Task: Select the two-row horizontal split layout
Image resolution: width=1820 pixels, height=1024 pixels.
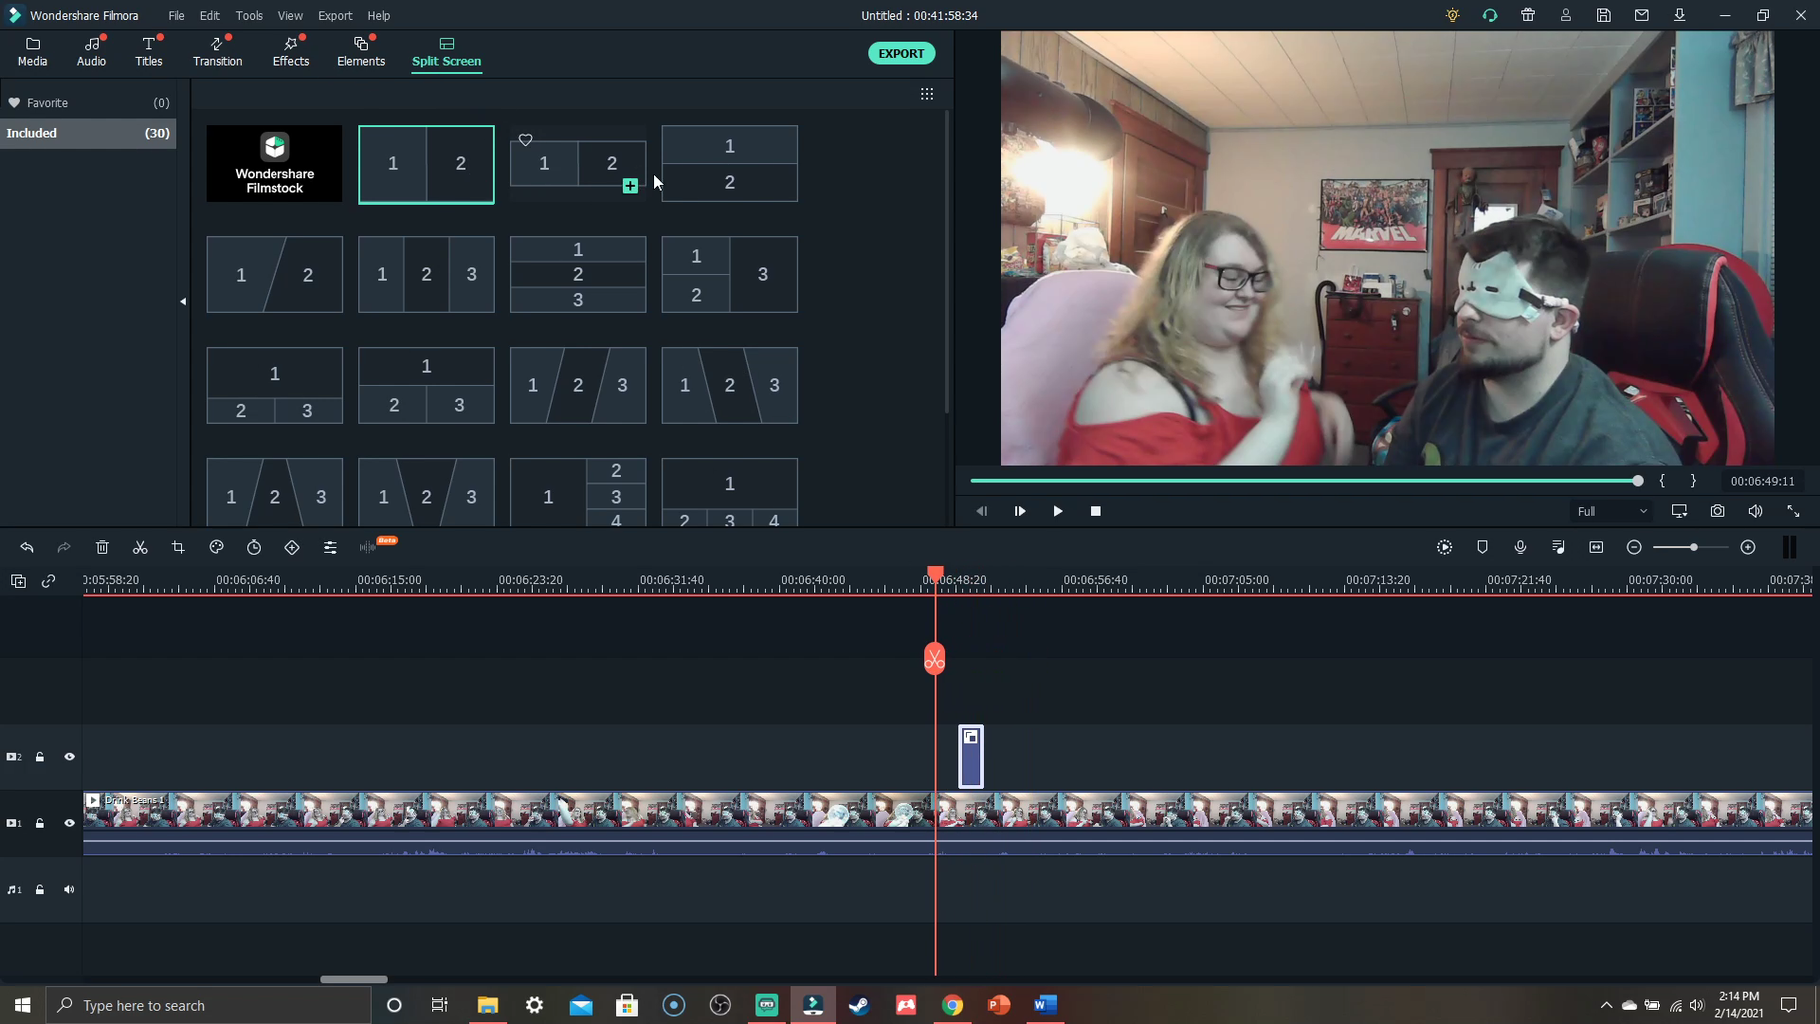Action: click(x=730, y=164)
